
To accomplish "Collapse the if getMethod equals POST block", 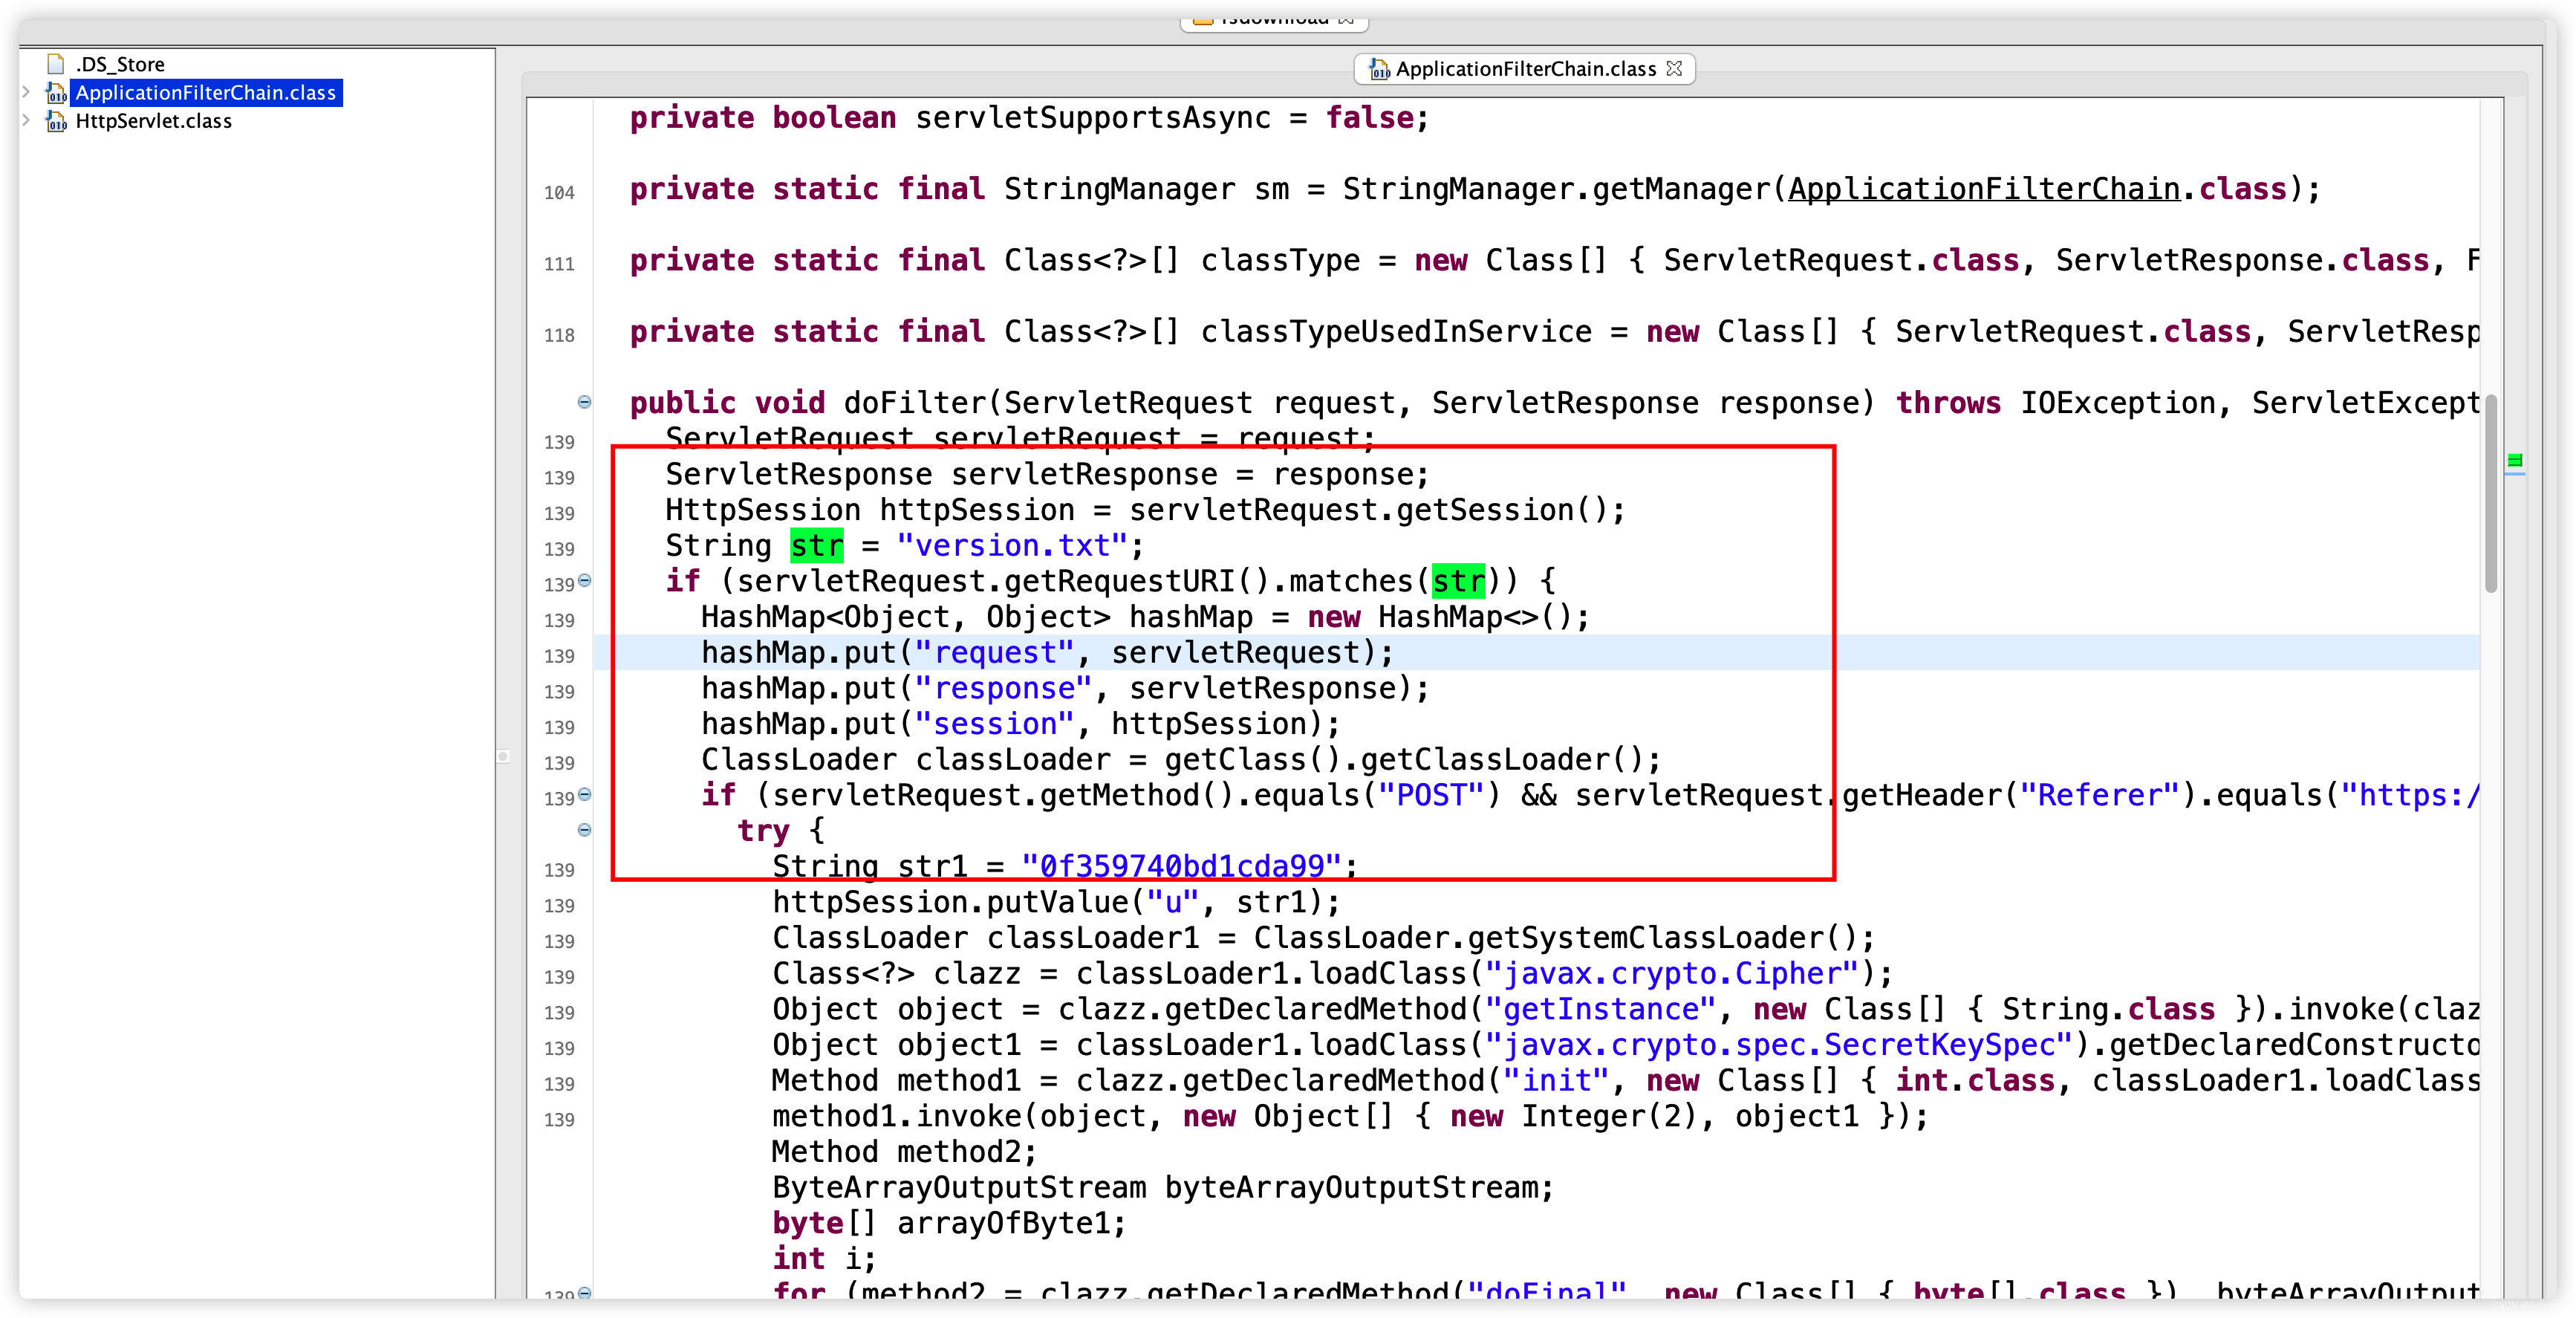I will click(584, 794).
